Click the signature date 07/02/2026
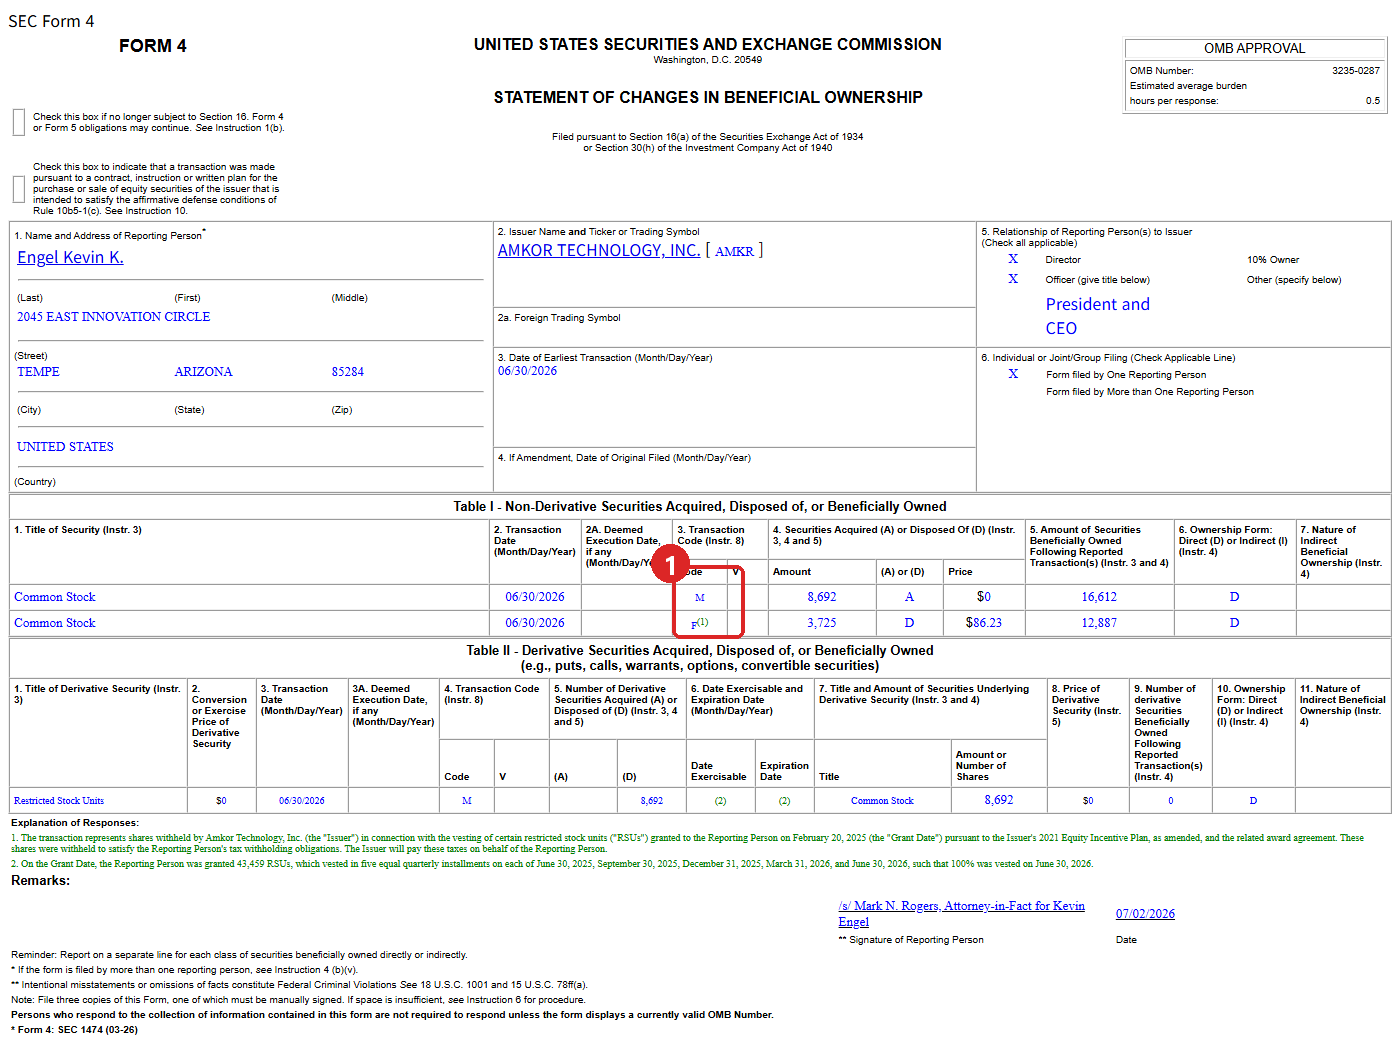The width and height of the screenshot is (1400, 1059). pyautogui.click(x=1145, y=914)
